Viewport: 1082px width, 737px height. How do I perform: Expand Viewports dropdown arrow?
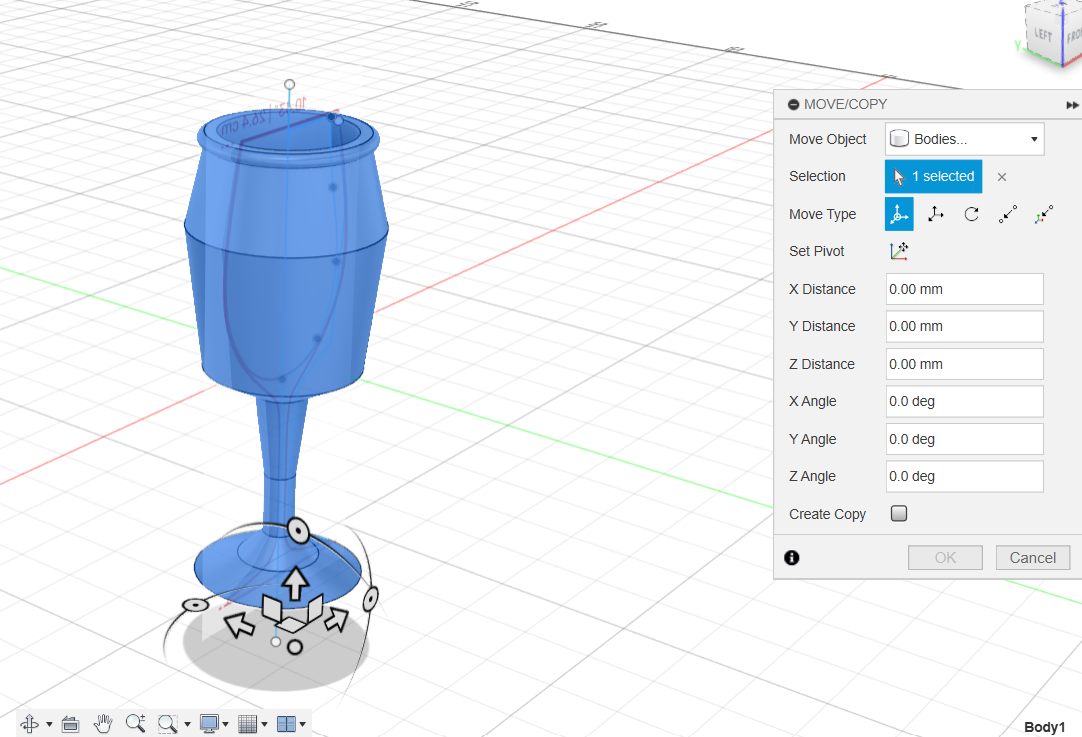(302, 724)
